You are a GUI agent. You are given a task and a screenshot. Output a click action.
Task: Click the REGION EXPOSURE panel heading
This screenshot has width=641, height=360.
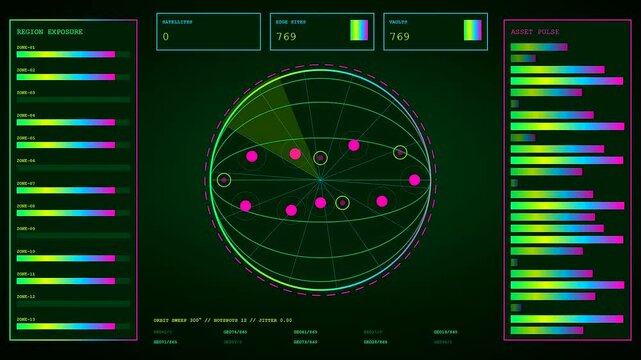(x=49, y=32)
